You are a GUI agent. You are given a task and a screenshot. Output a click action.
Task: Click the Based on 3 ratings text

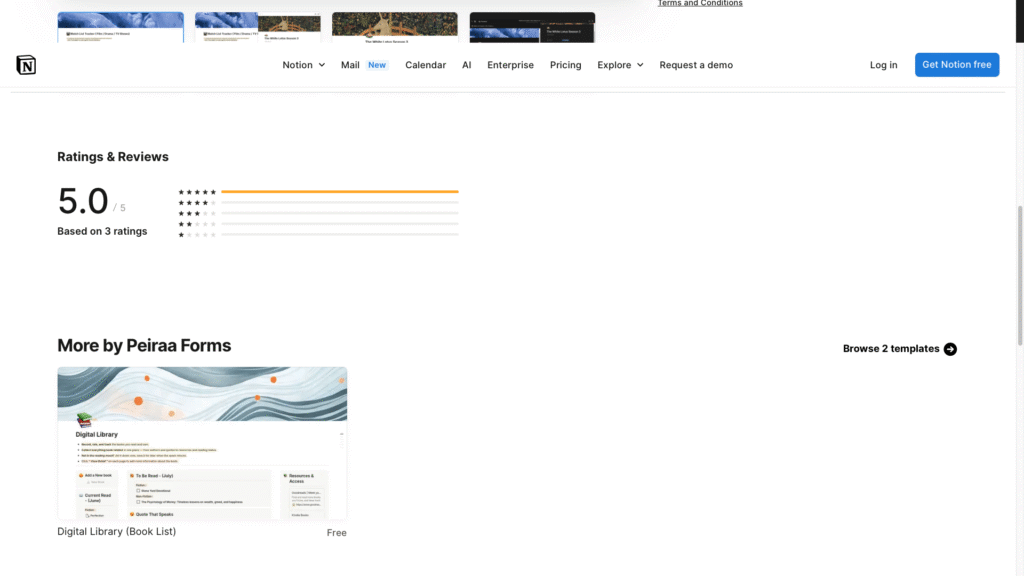tap(102, 231)
